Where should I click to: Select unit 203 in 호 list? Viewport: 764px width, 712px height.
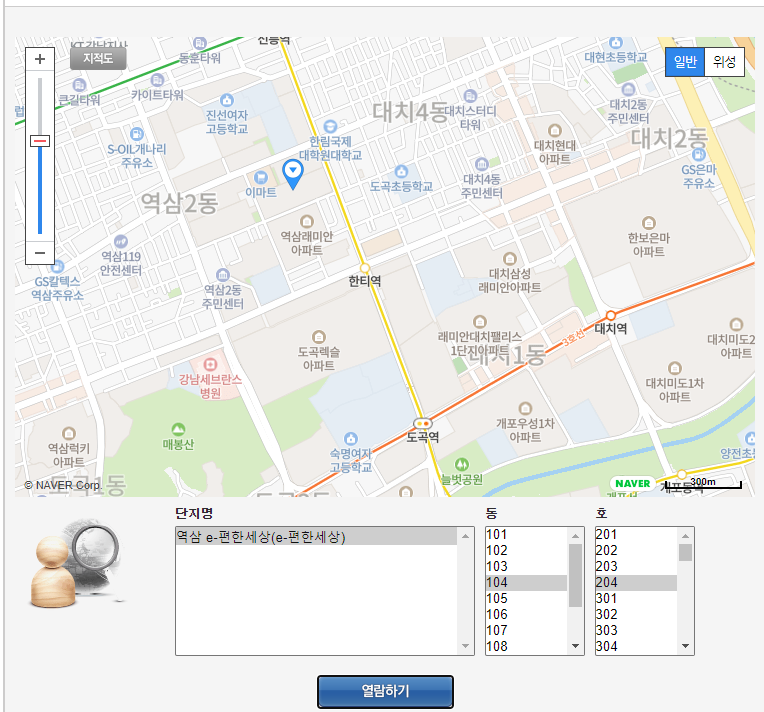(x=636, y=567)
